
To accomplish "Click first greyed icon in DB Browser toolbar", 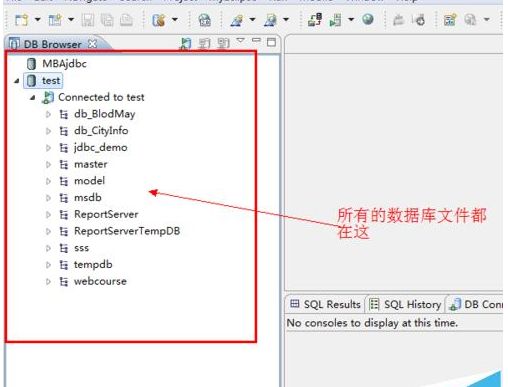I will 204,43.
